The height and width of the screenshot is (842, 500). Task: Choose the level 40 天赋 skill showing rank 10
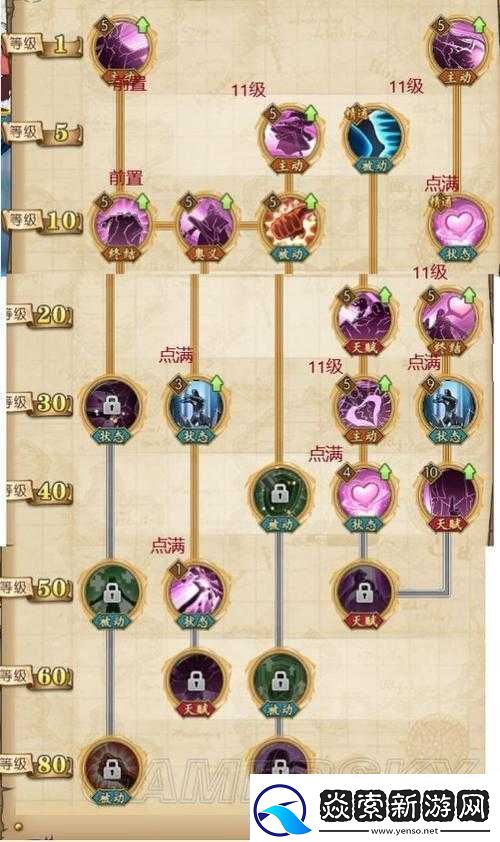point(448,497)
